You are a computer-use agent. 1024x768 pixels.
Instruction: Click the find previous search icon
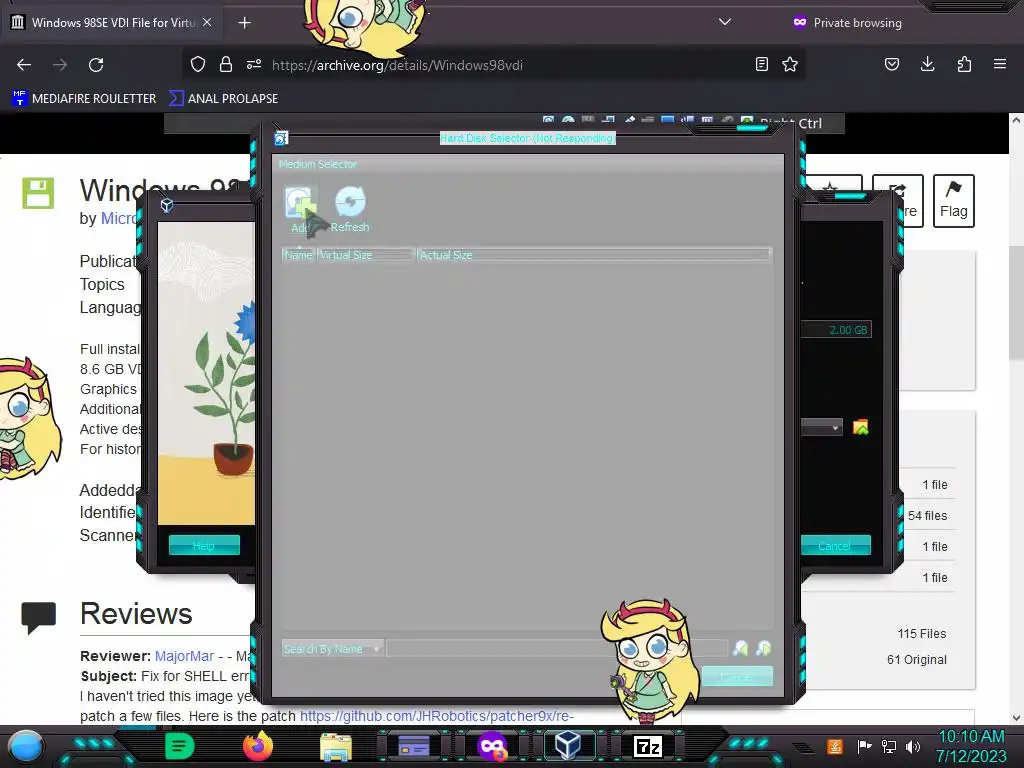tap(741, 648)
